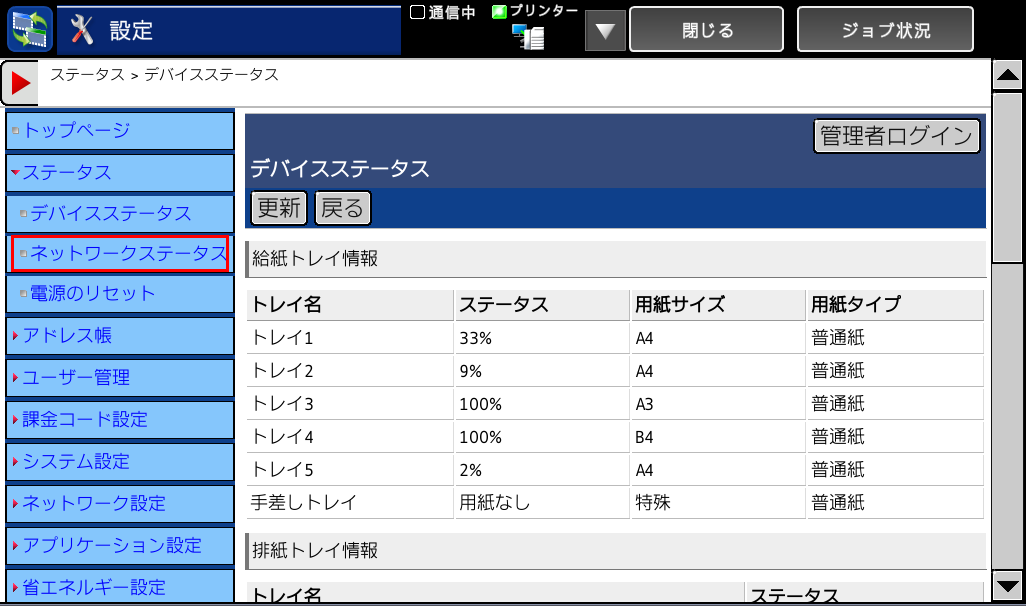Click the printer network status icon

(528, 37)
